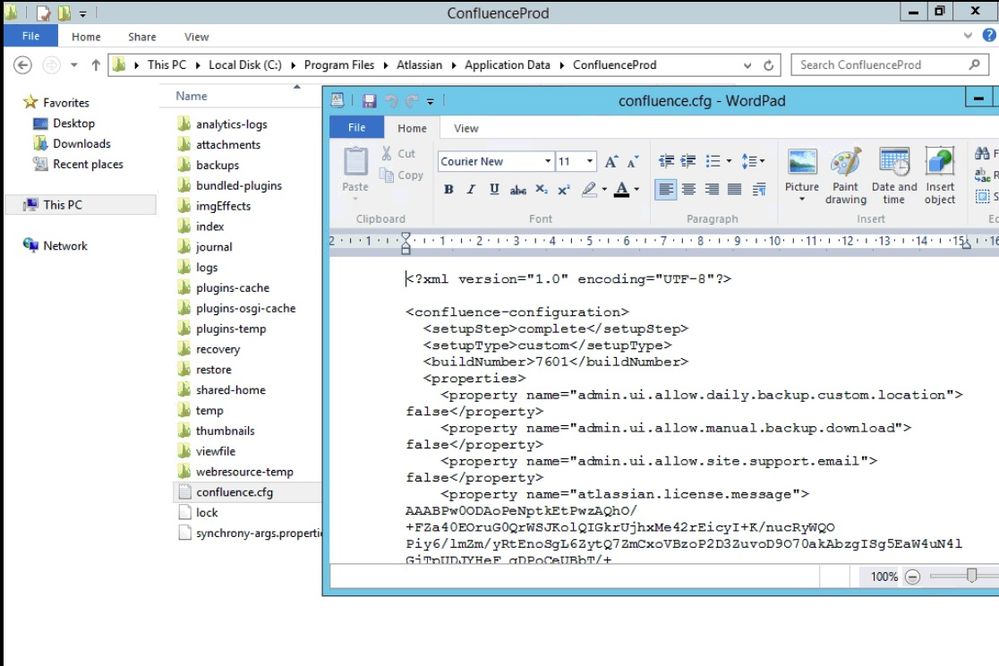This screenshot has width=999, height=666.
Task: Open the WordPad File menu
Action: [x=357, y=127]
